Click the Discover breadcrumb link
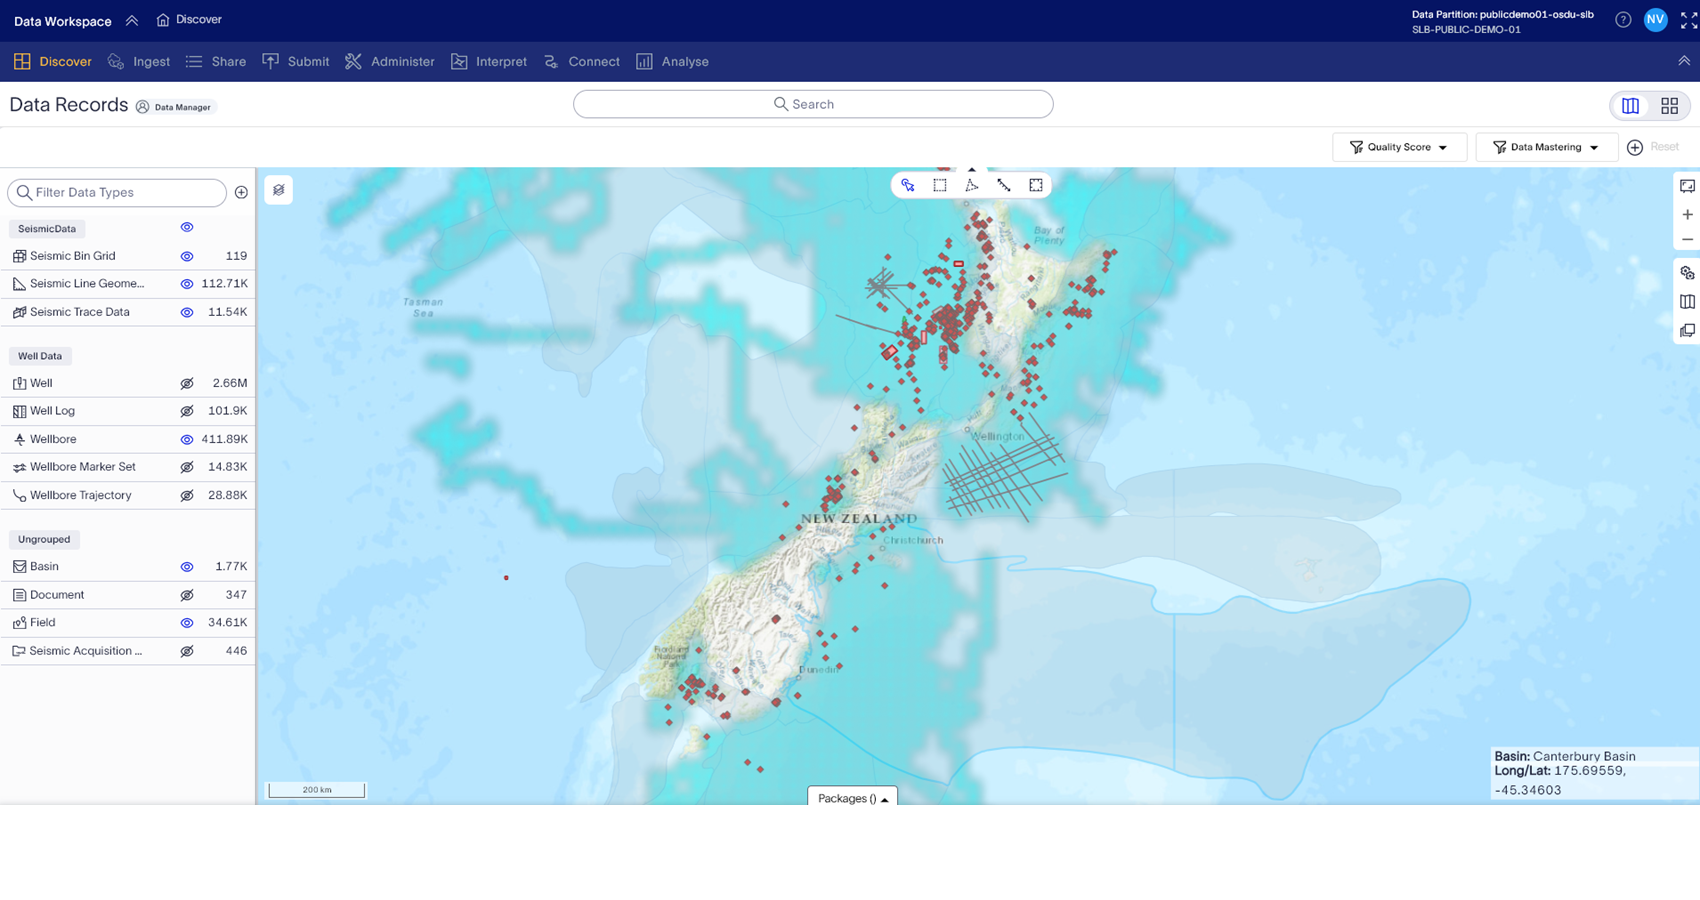This screenshot has height=900, width=1700. click(190, 20)
